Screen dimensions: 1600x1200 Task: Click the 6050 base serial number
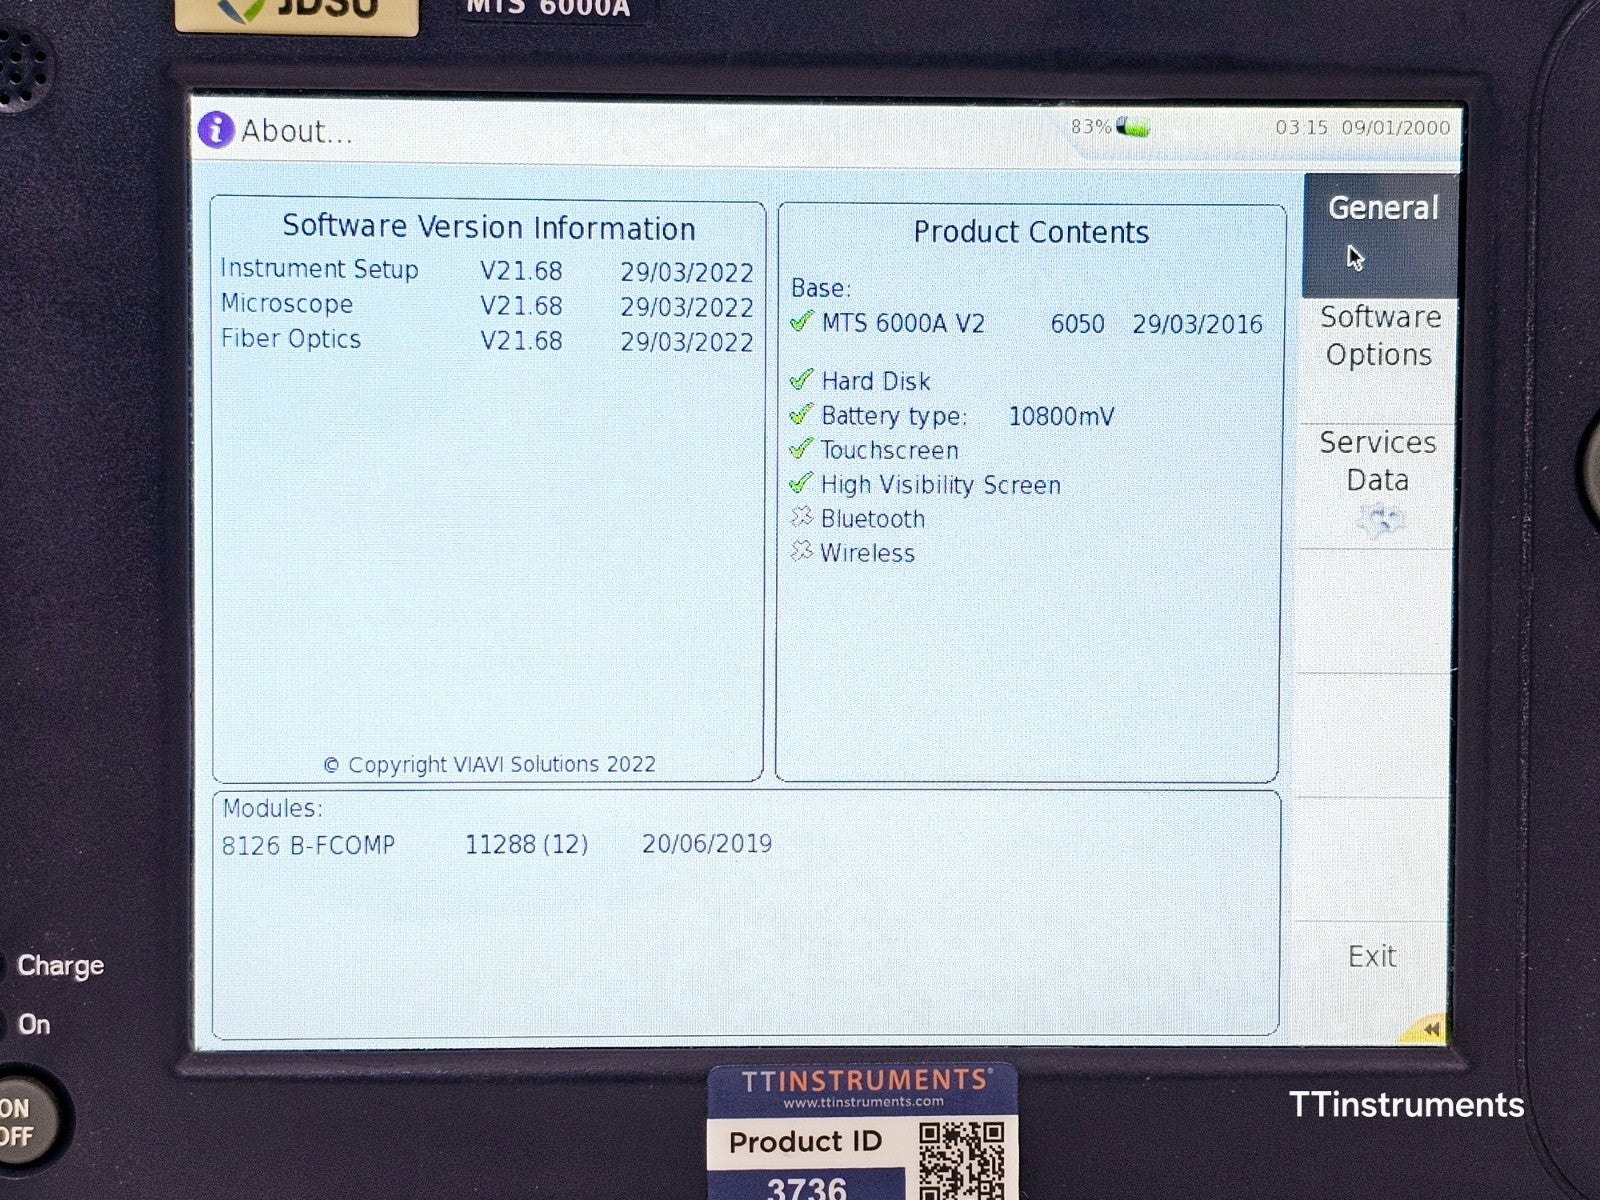1077,323
